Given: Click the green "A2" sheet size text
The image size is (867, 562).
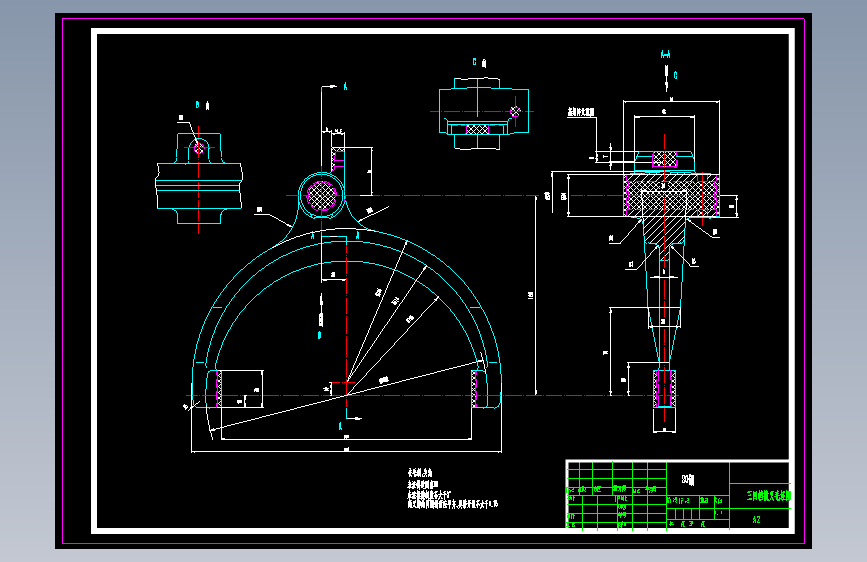Looking at the screenshot, I should click(x=756, y=519).
